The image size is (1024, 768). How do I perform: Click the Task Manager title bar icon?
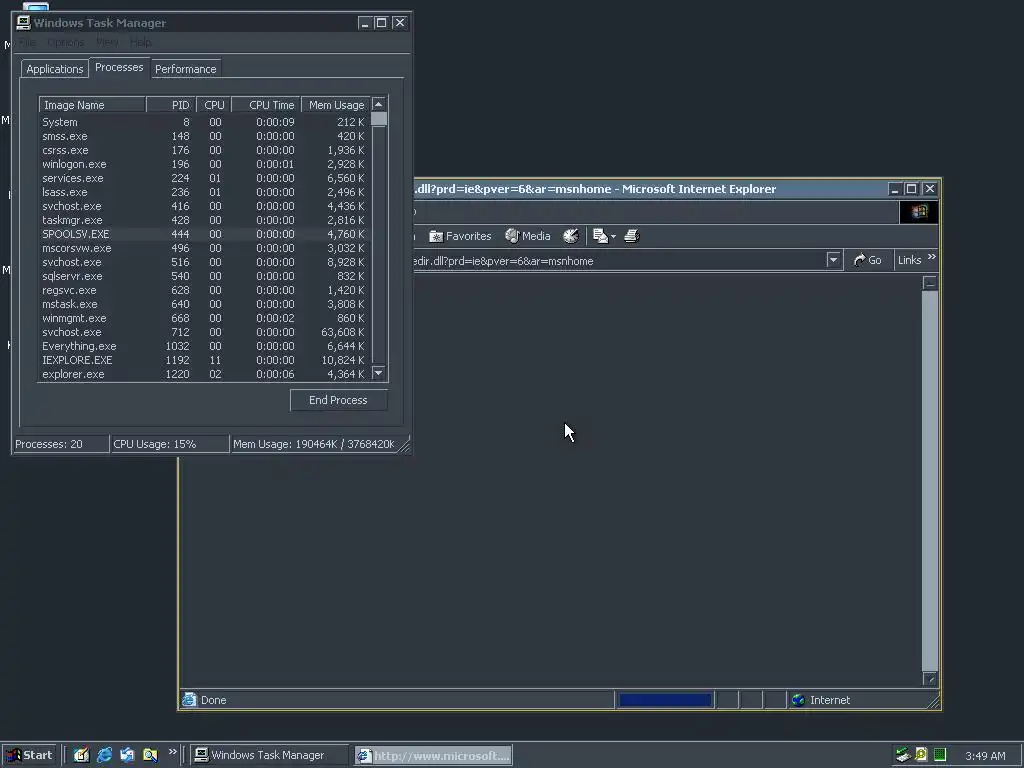click(24, 23)
